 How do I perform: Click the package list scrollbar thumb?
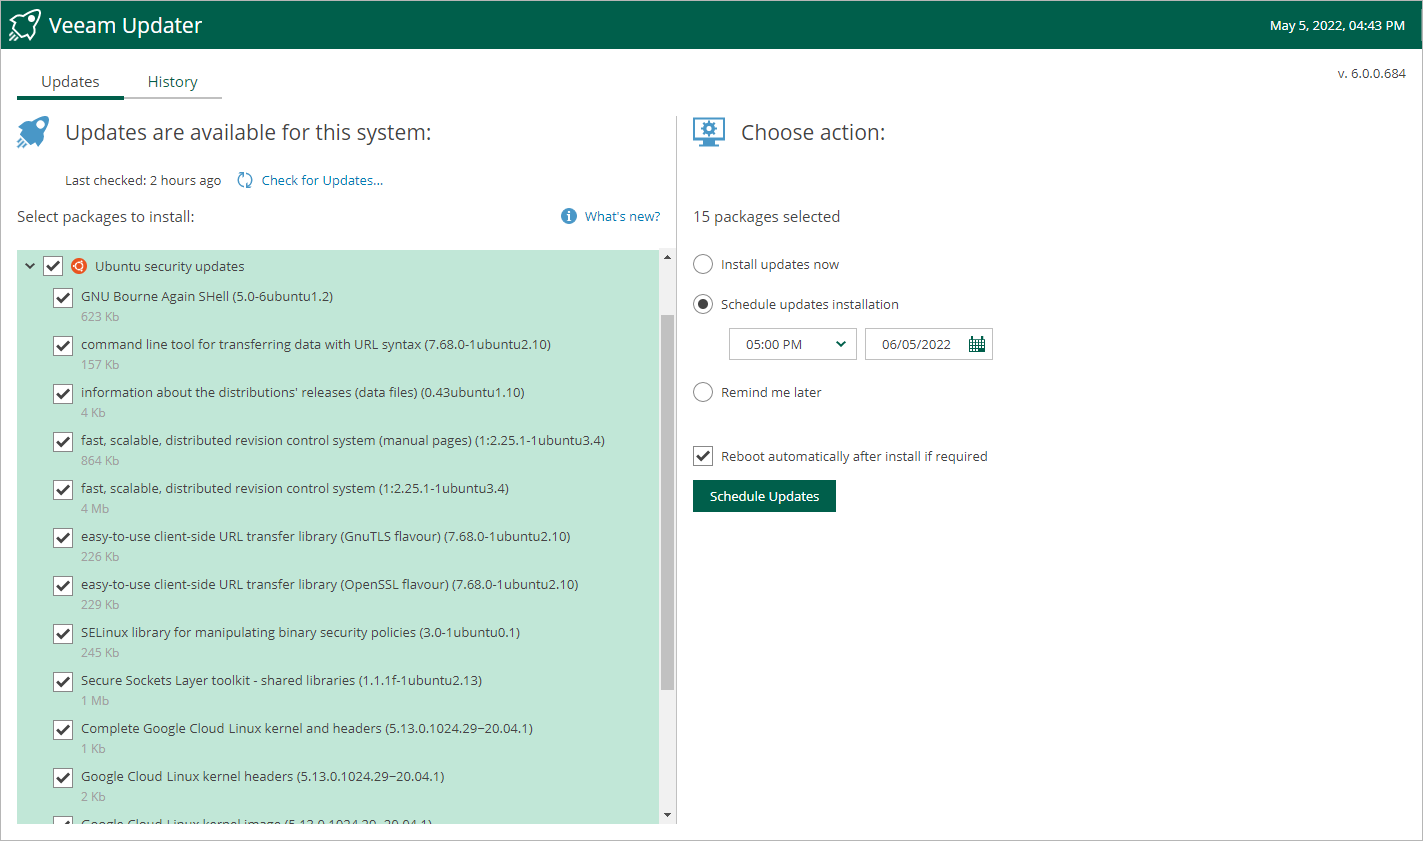[x=667, y=502]
